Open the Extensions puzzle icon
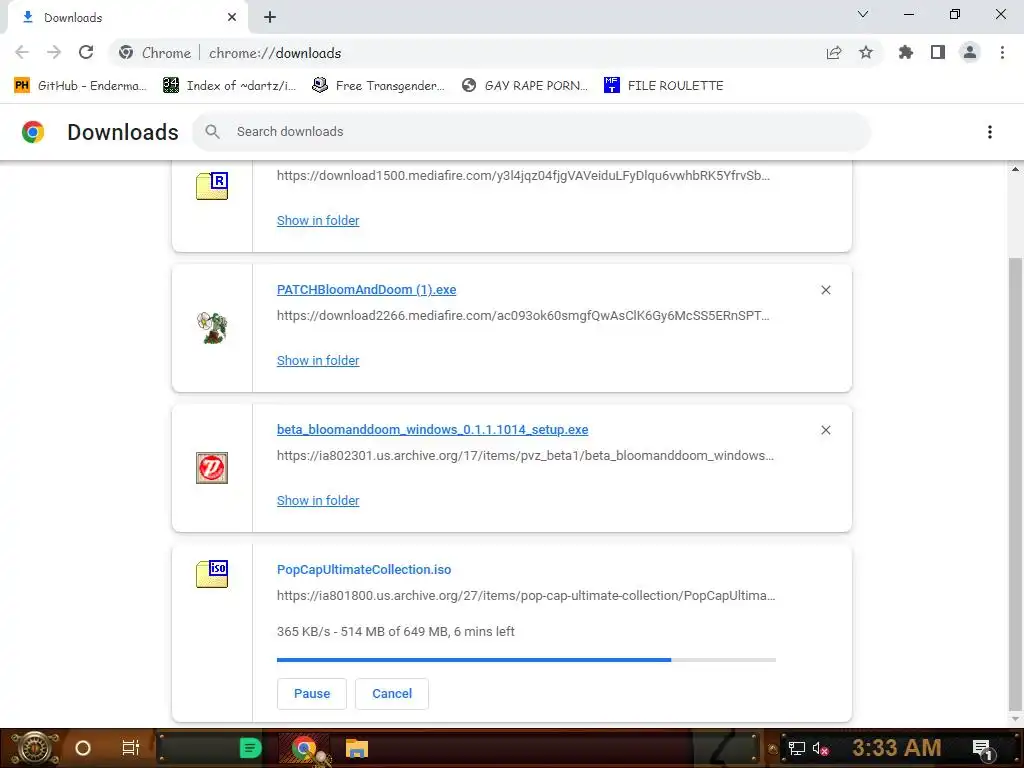Viewport: 1024px width, 768px height. tap(906, 52)
